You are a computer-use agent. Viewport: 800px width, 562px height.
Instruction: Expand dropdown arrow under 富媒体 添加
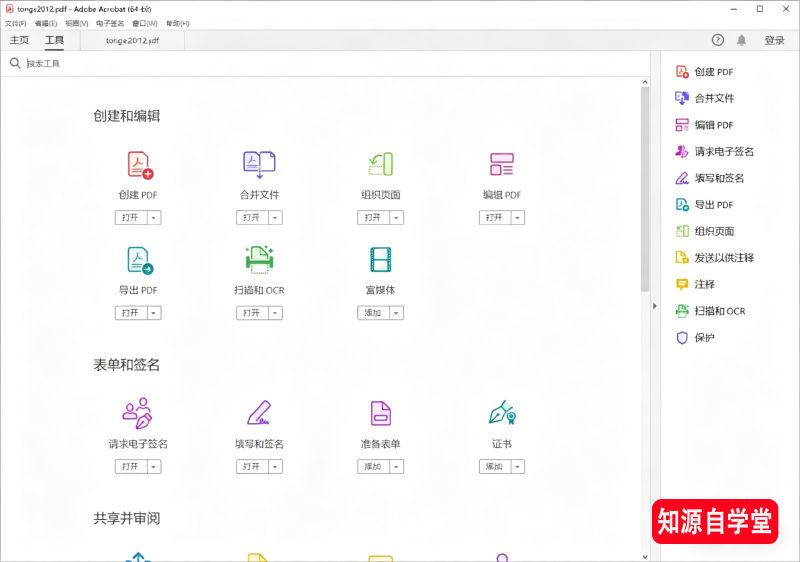(x=396, y=313)
